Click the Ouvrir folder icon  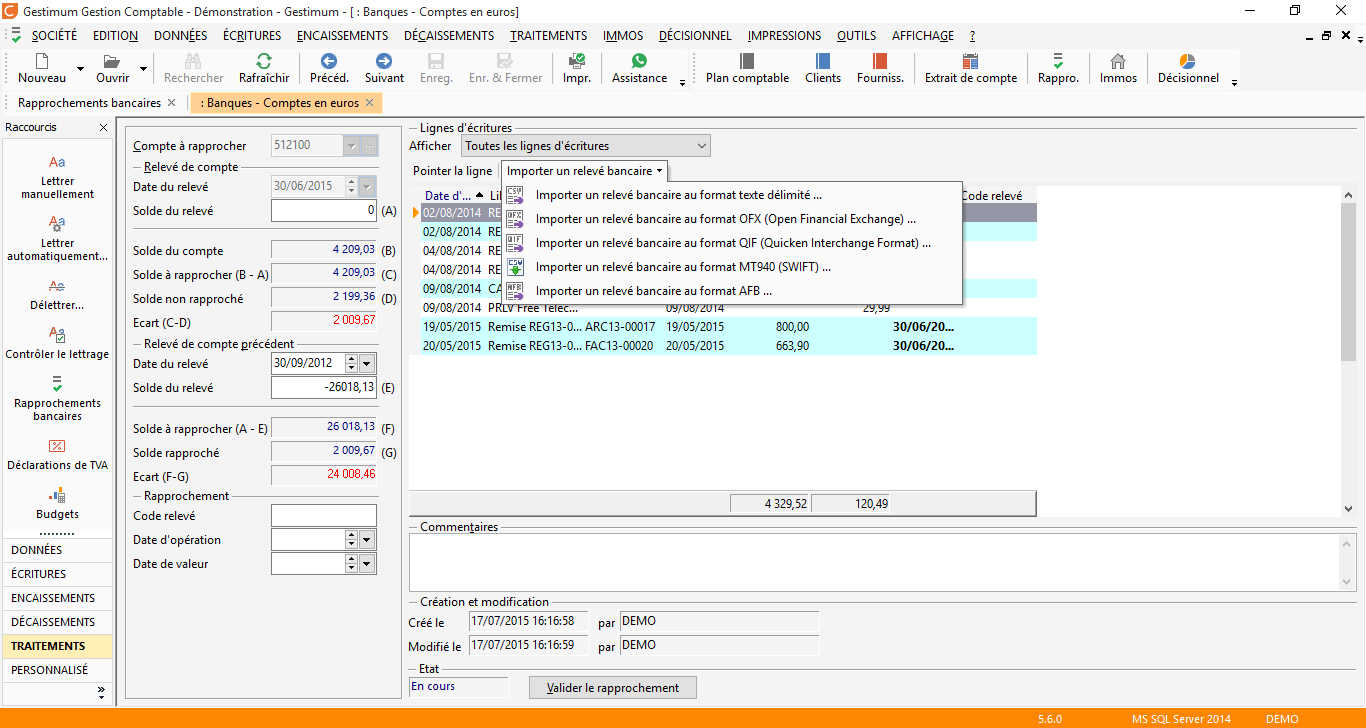112,61
